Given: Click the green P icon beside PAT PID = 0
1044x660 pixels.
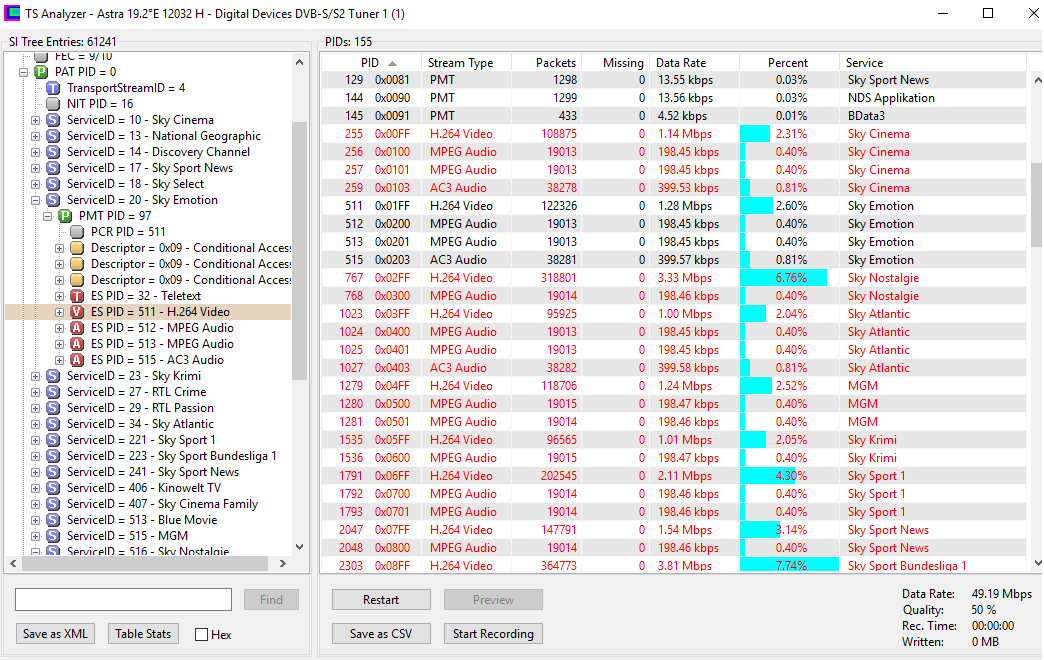Looking at the screenshot, I should tap(41, 72).
